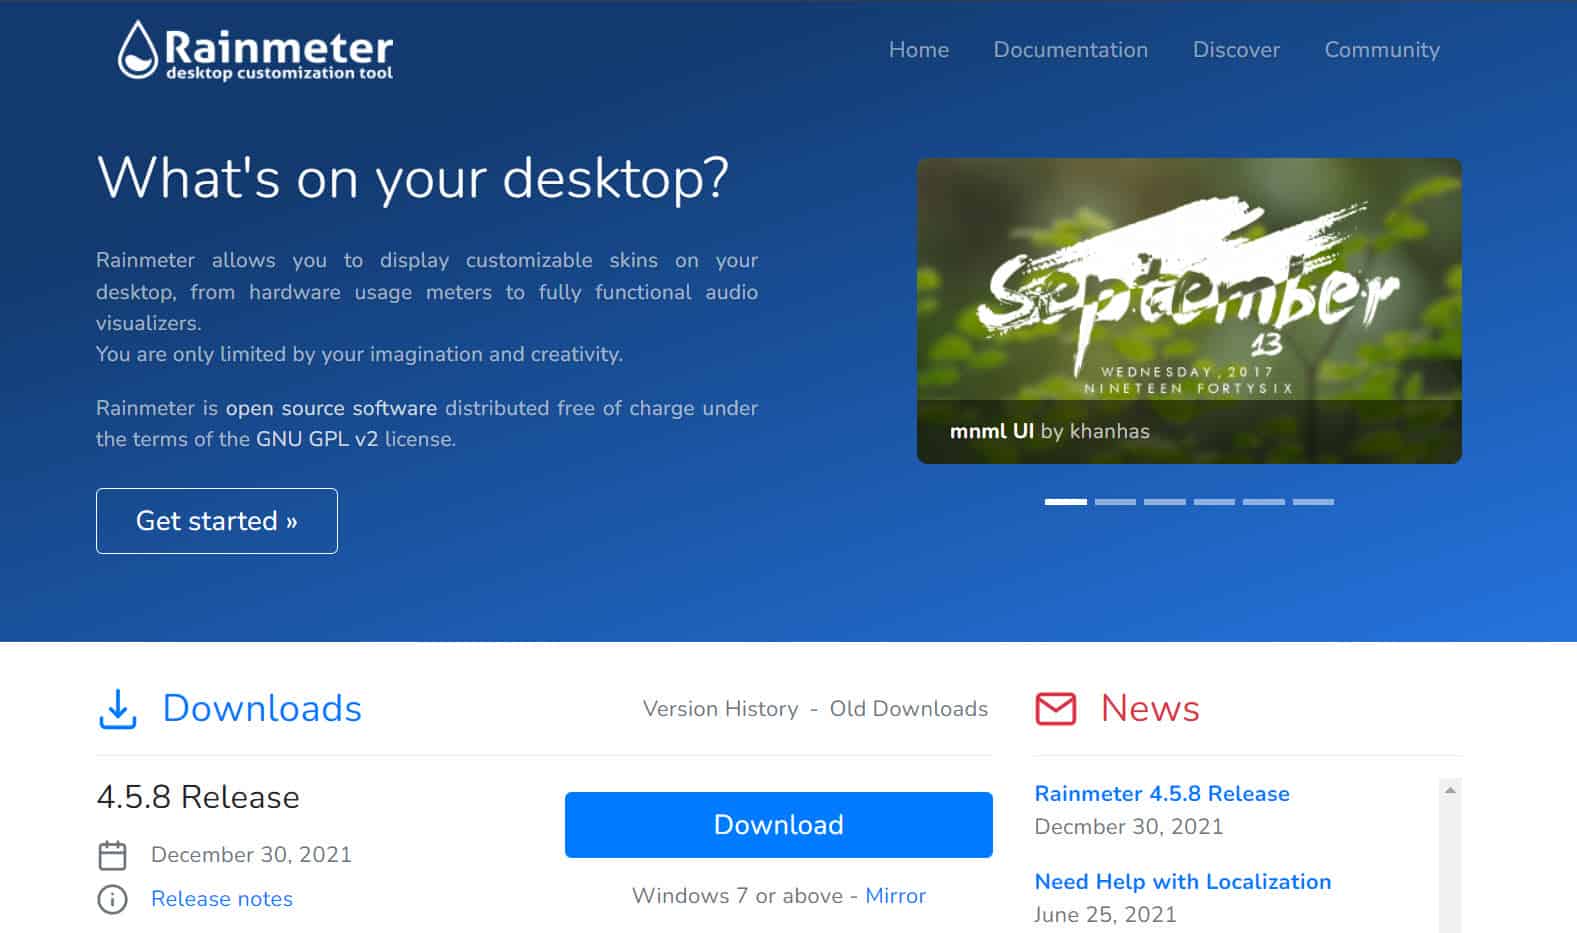Open the Need Help with Localization link

1183,882
